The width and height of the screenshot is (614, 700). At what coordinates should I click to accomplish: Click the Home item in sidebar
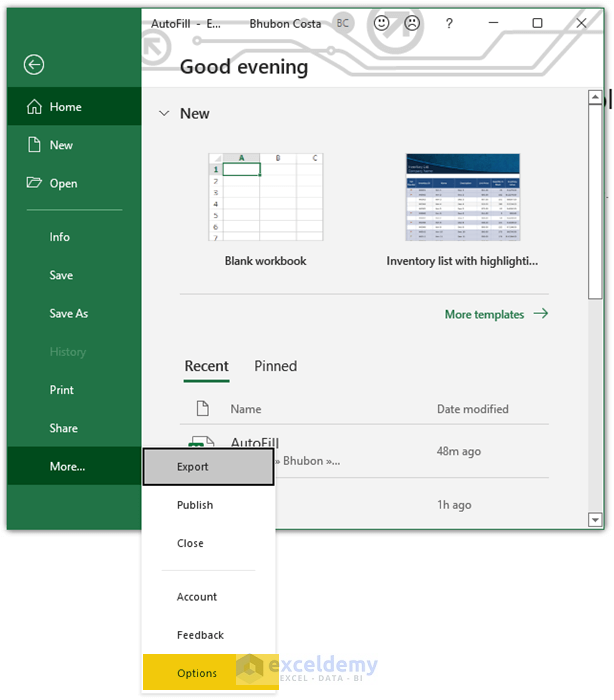tap(74, 106)
